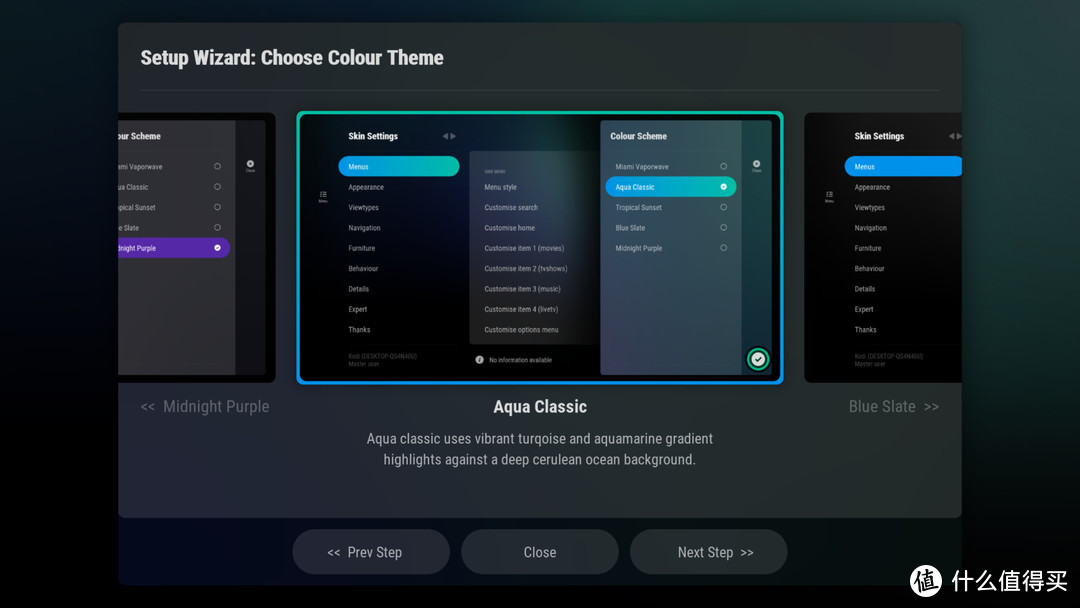
Task: Go to Next Step
Action: click(x=708, y=552)
